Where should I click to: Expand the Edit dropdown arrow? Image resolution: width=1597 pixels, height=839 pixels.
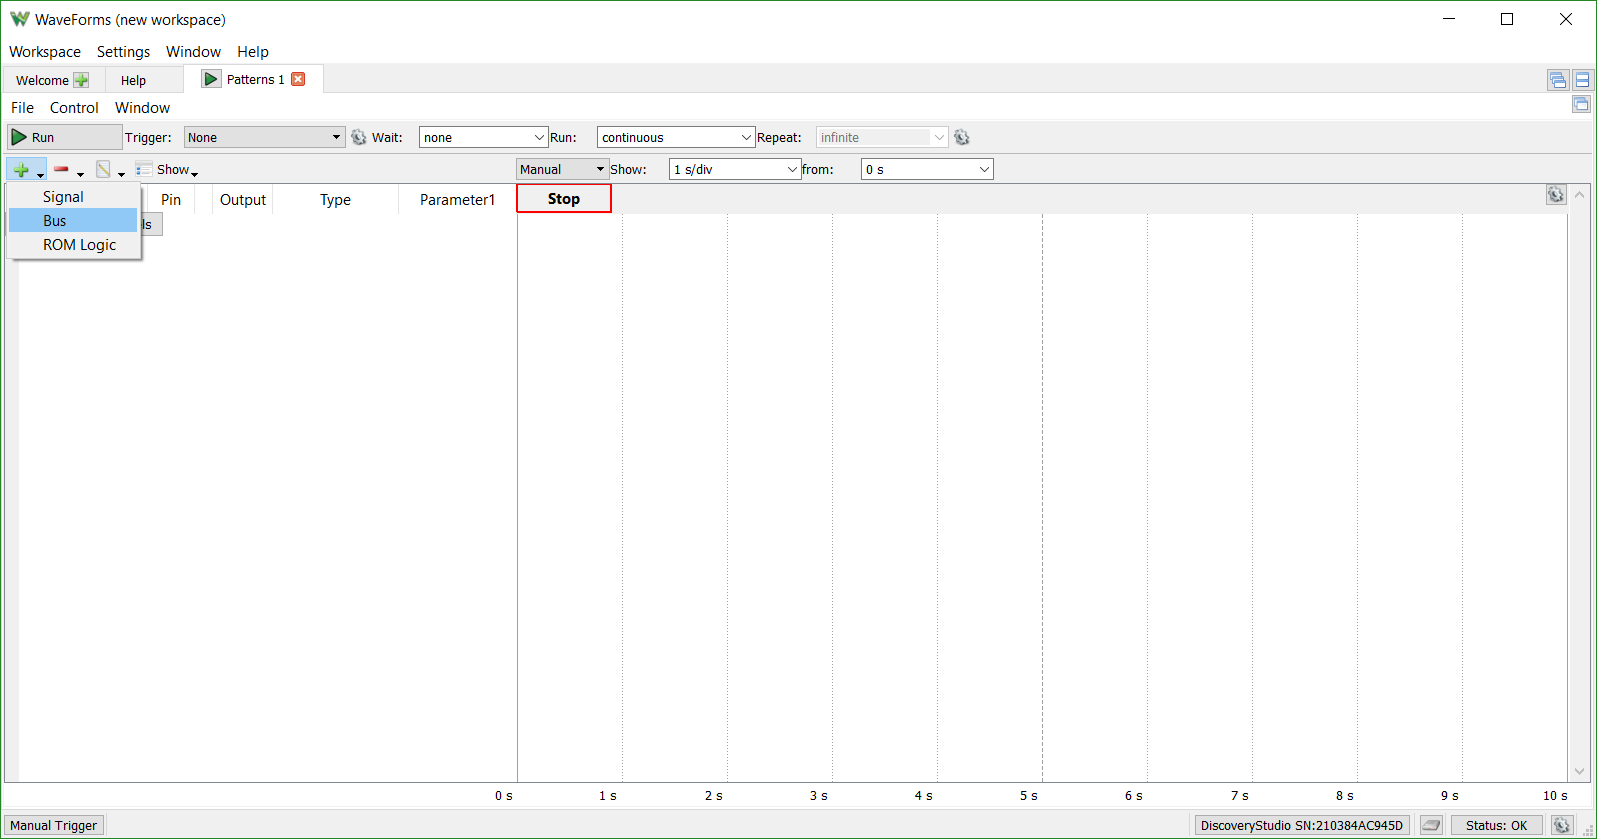click(122, 174)
